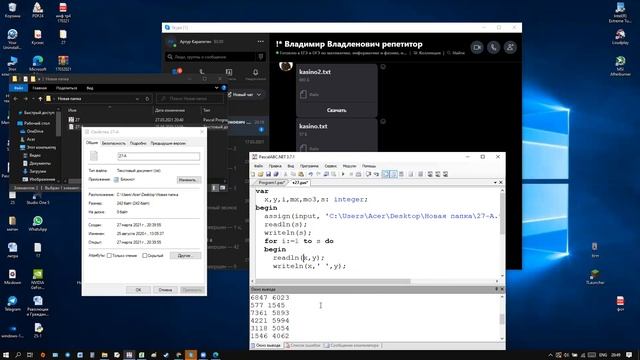Viewport: 640px width, 360px height.
Task: Click Undo arrow icon in PascalABC toolbar
Action: pyautogui.click(x=311, y=174)
